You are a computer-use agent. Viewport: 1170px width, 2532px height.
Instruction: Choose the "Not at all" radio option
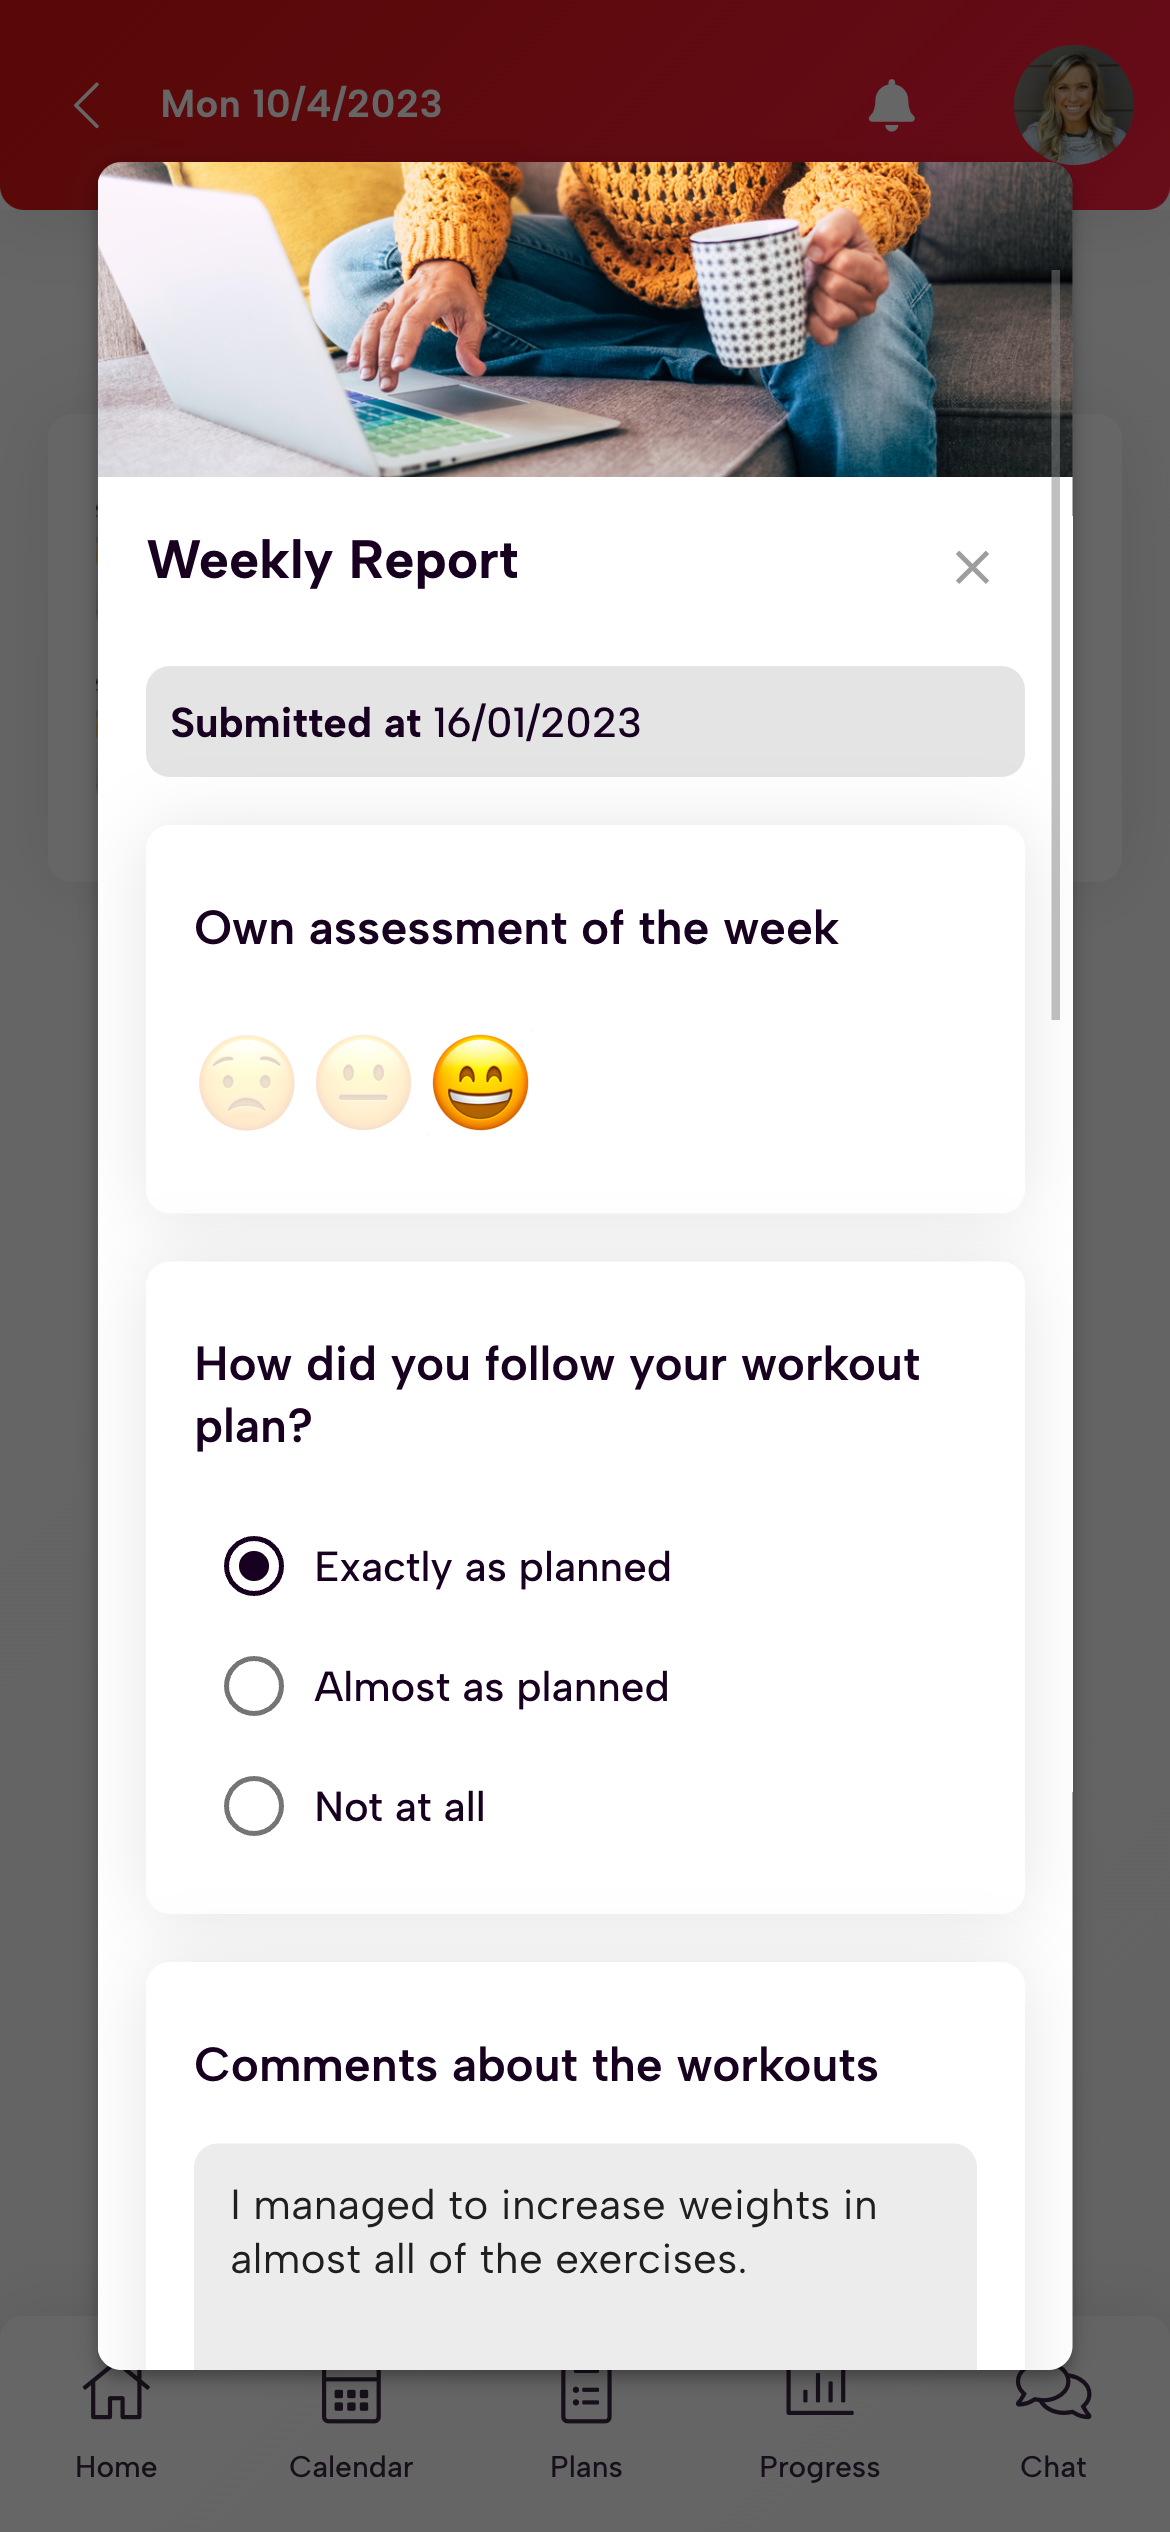click(x=254, y=1806)
